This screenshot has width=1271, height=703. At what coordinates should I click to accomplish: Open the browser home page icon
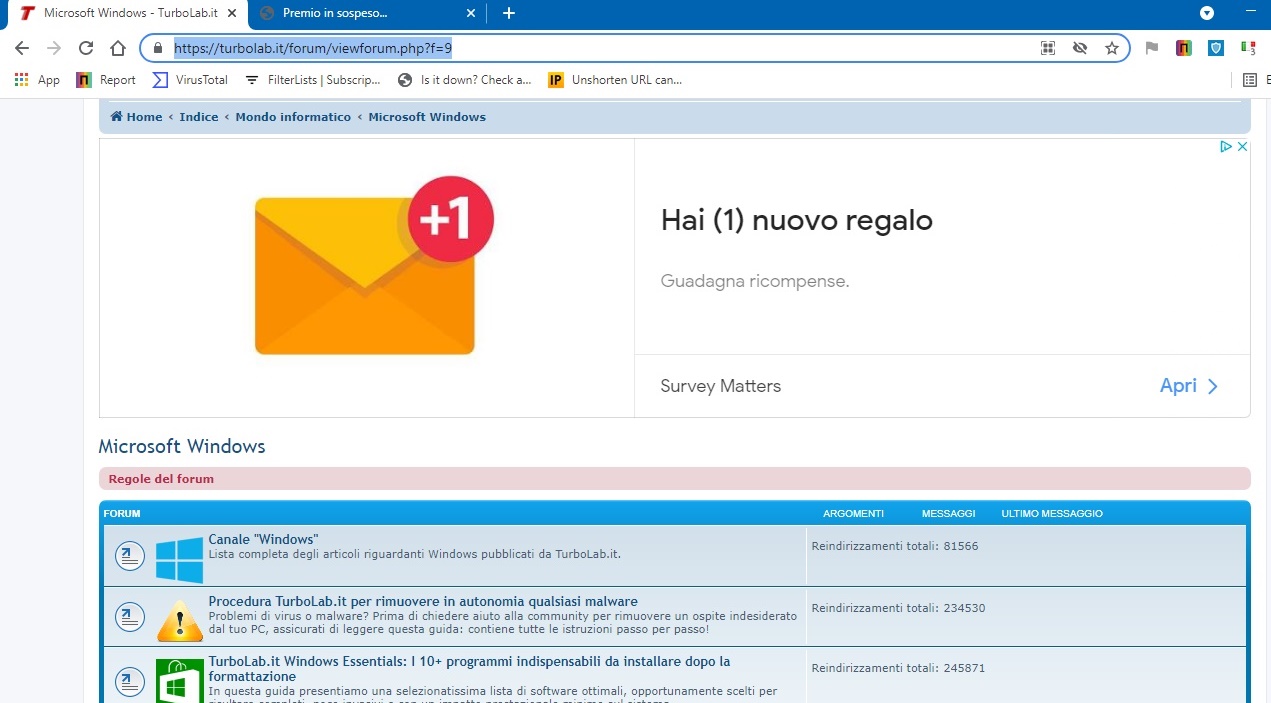click(x=118, y=48)
